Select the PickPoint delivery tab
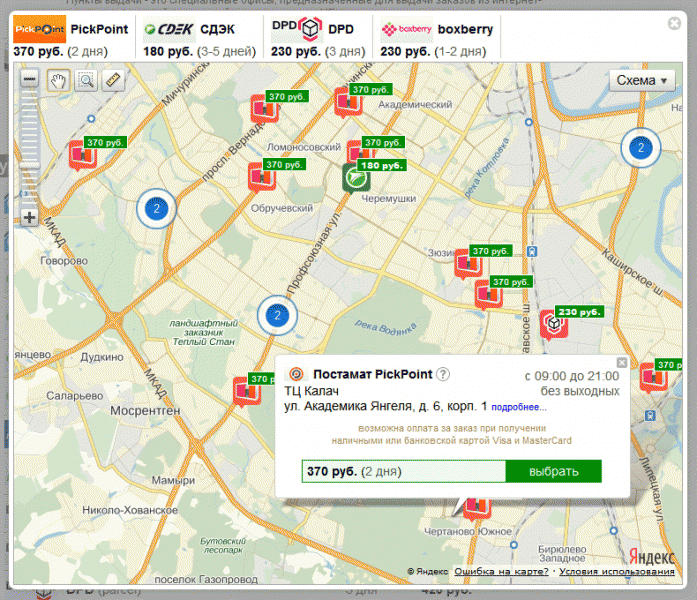 (71, 37)
